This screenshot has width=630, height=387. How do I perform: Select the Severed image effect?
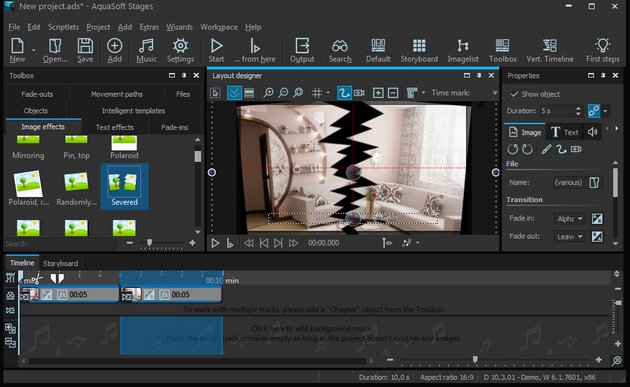(124, 186)
